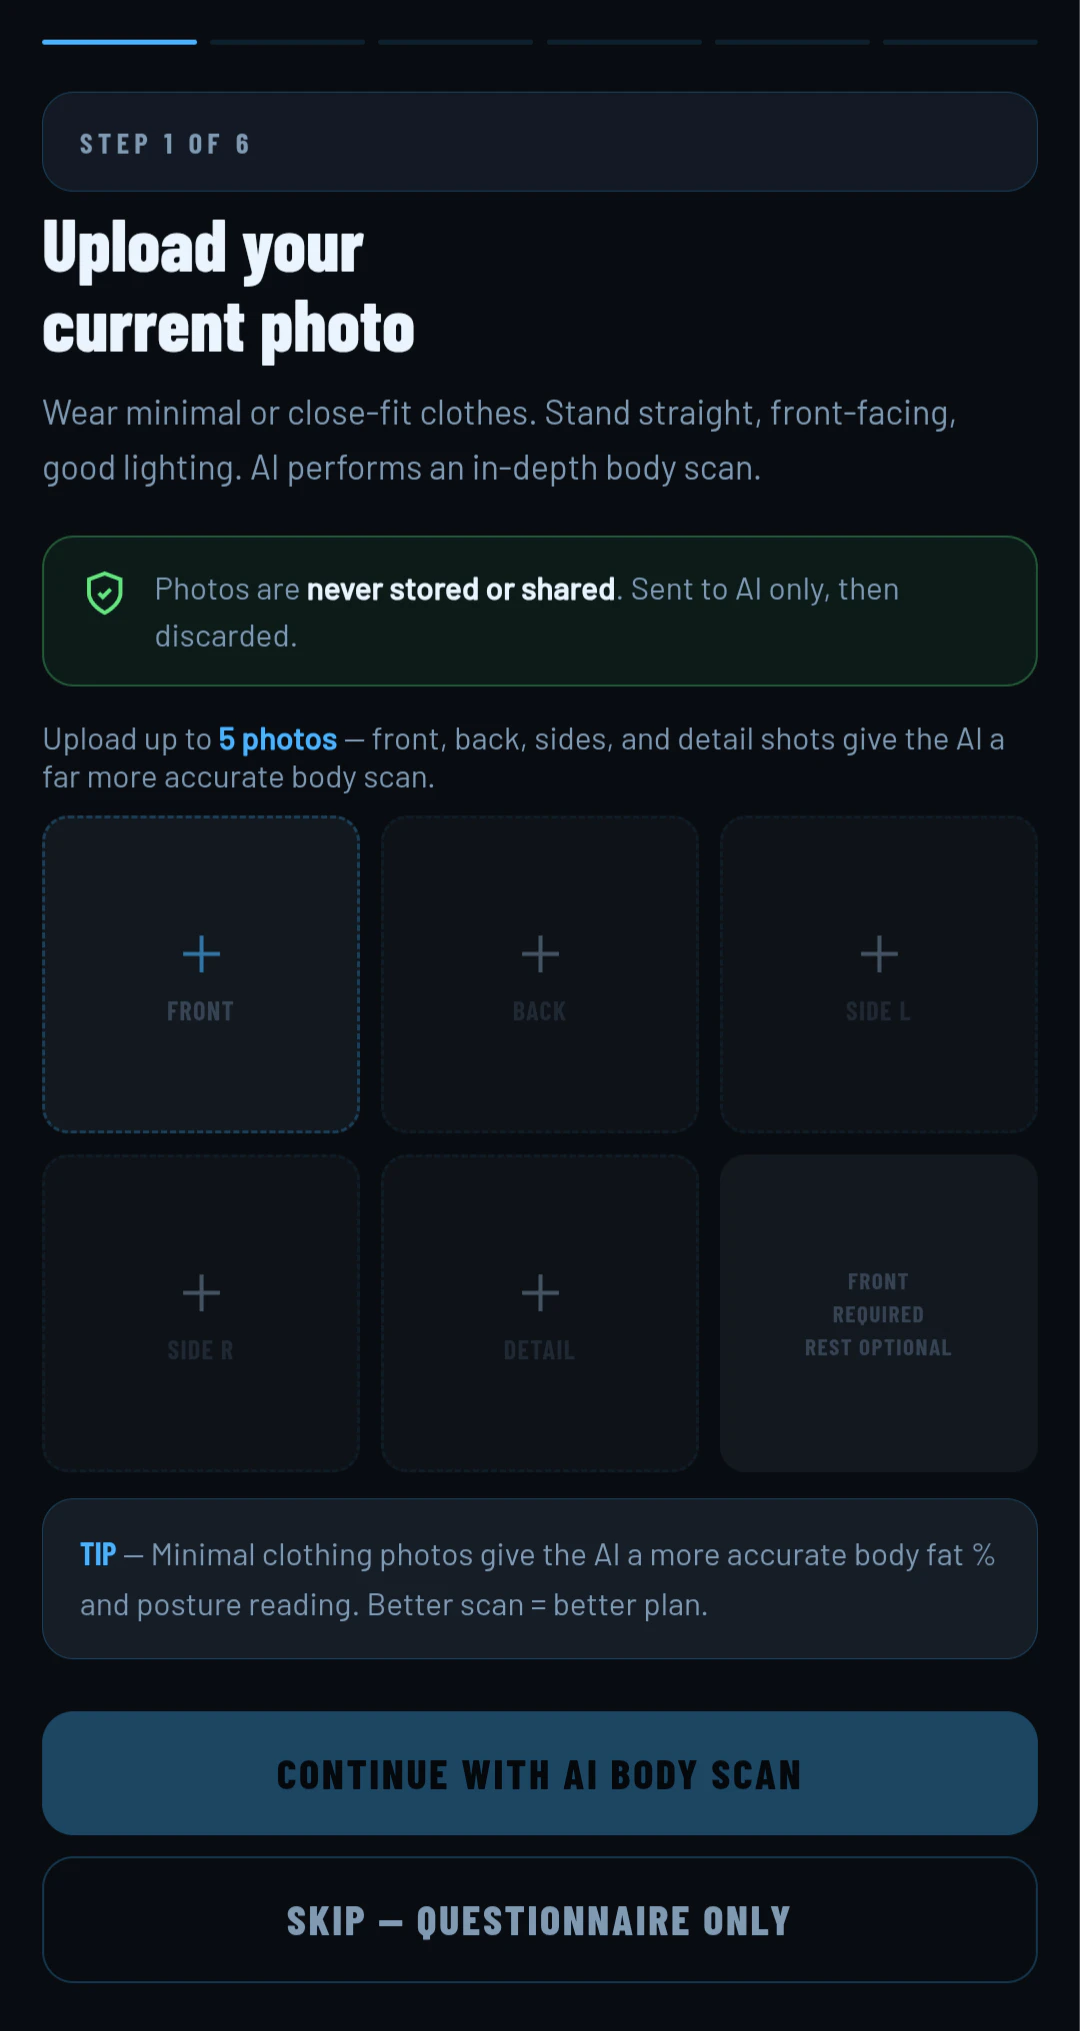Click the 'Front required rest optional' info tile

[879, 1313]
